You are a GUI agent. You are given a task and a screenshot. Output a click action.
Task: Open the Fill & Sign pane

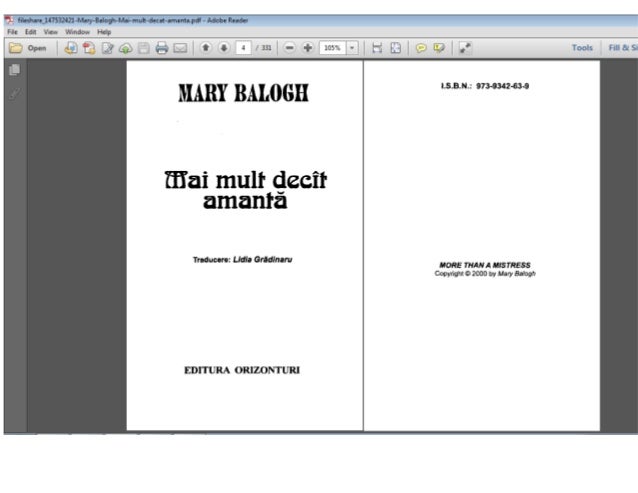coord(623,48)
